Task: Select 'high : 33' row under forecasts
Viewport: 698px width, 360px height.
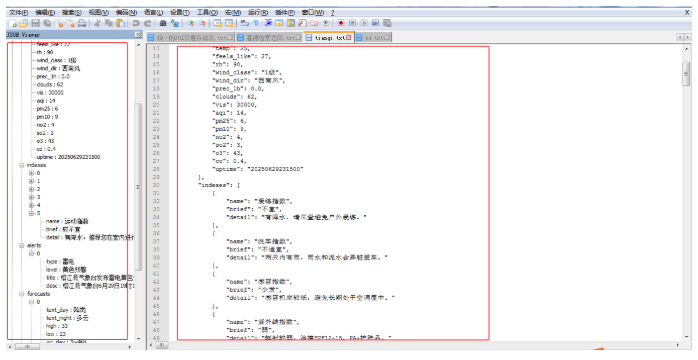Action: [57, 326]
